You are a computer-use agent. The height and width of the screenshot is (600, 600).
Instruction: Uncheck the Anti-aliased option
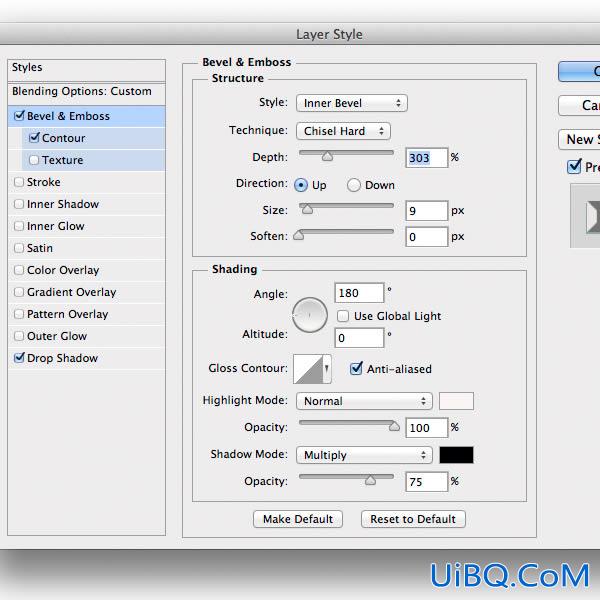[x=356, y=368]
